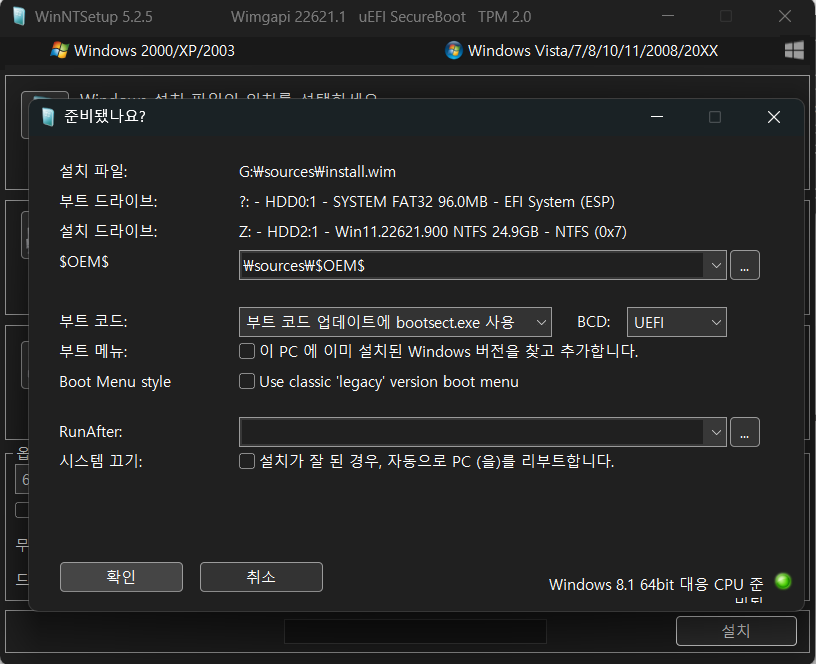
Task: Enable classic 'legacy' version boot menu checkbox
Action: (247, 381)
